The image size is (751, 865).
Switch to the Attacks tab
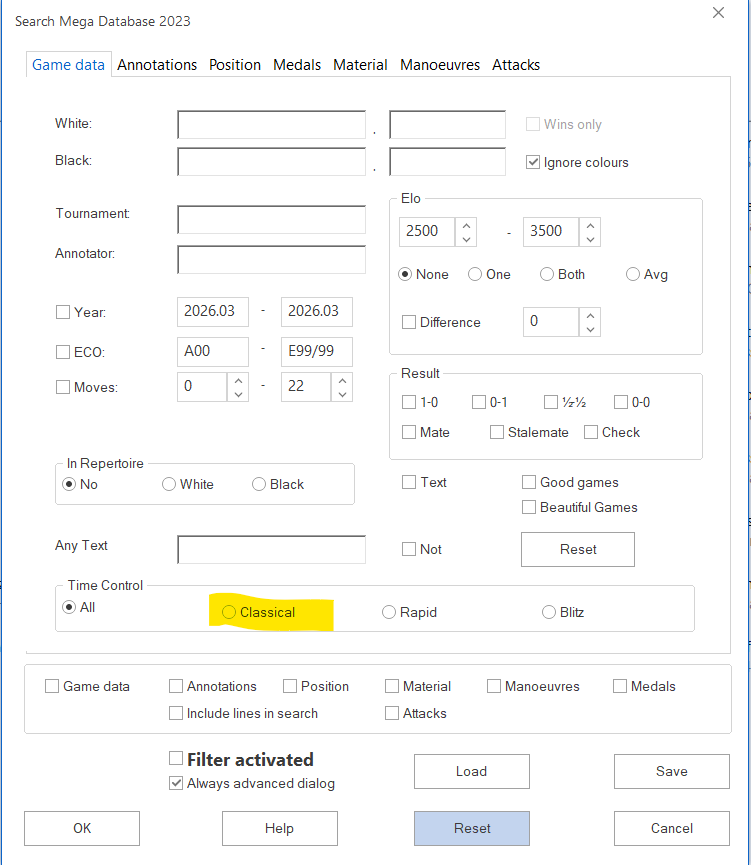(x=516, y=65)
